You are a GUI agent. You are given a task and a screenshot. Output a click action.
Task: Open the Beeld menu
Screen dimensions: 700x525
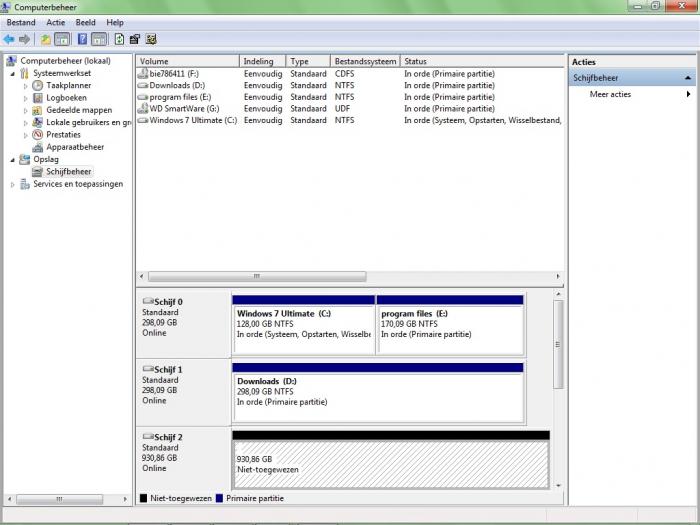(x=86, y=22)
